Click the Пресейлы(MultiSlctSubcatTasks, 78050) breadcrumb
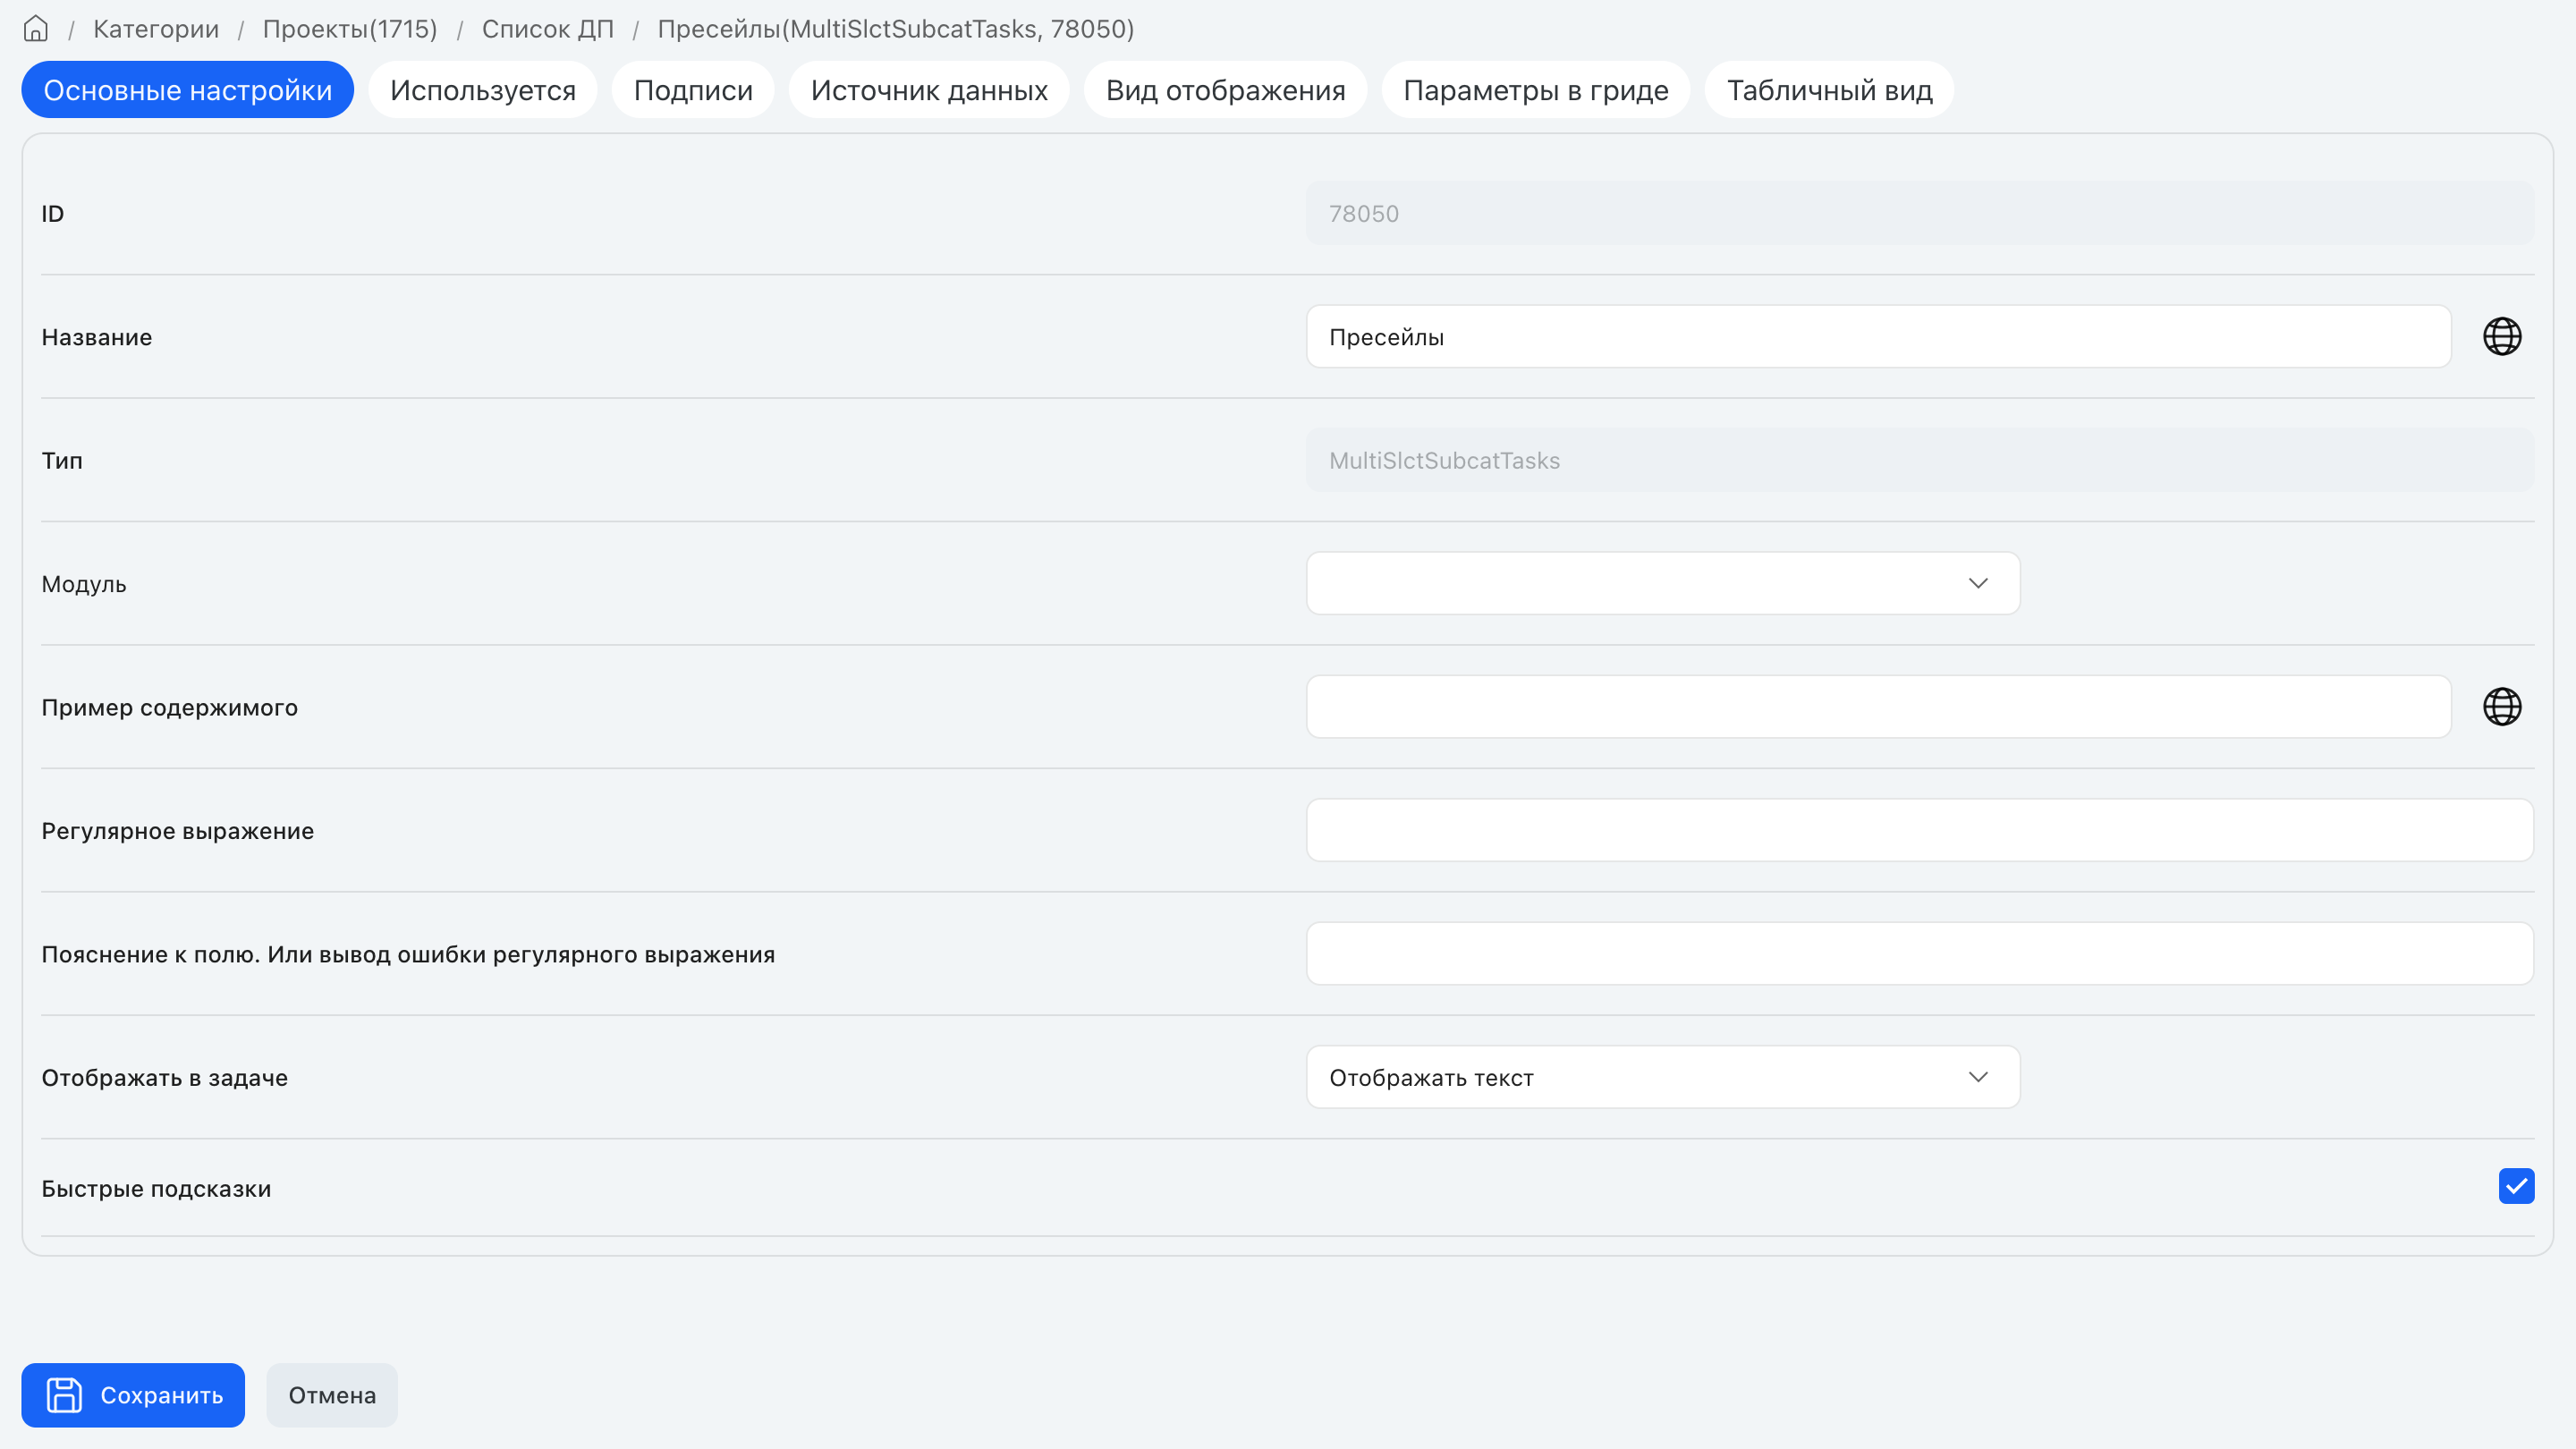The width and height of the screenshot is (2576, 1449). coord(896,29)
